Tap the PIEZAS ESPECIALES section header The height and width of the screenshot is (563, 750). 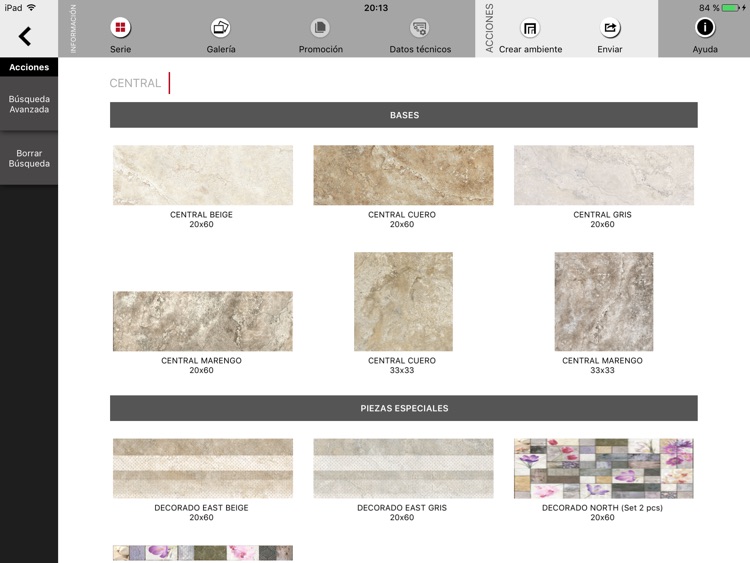pyautogui.click(x=404, y=408)
